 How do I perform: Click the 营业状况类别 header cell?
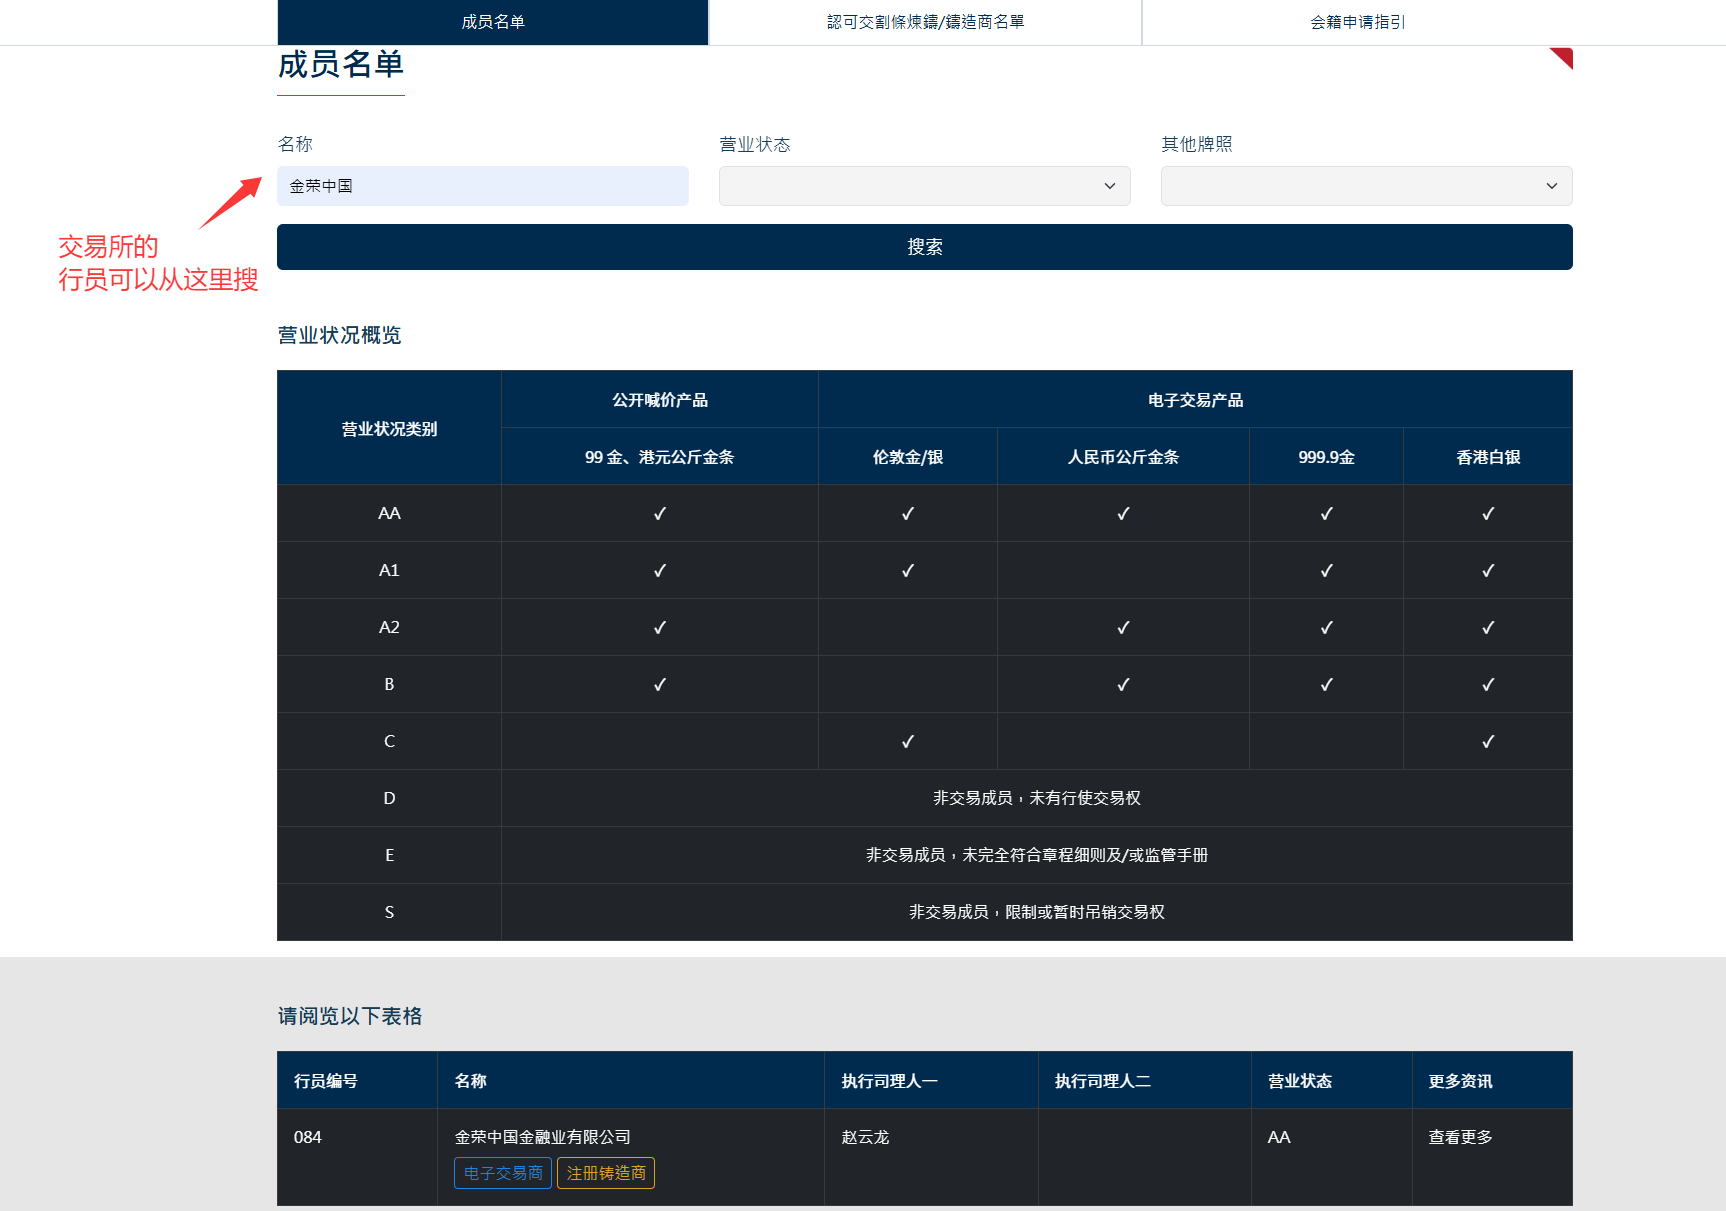click(x=389, y=428)
